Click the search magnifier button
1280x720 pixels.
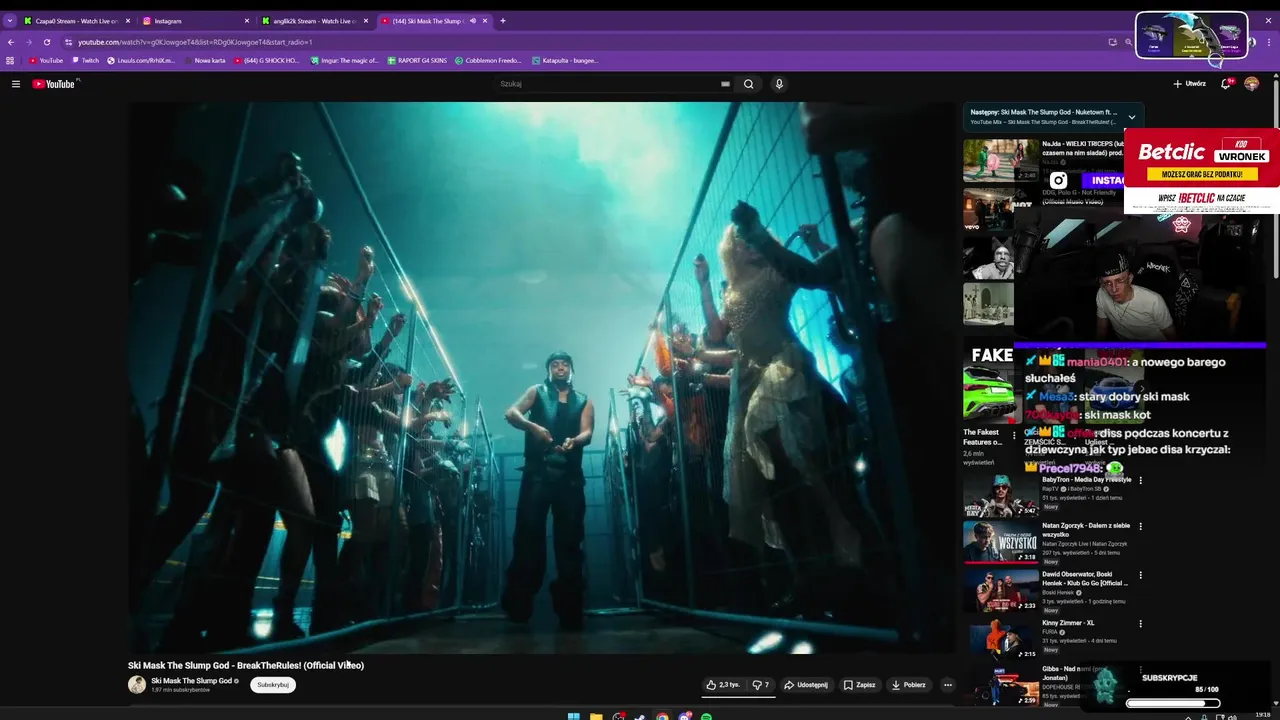point(748,84)
